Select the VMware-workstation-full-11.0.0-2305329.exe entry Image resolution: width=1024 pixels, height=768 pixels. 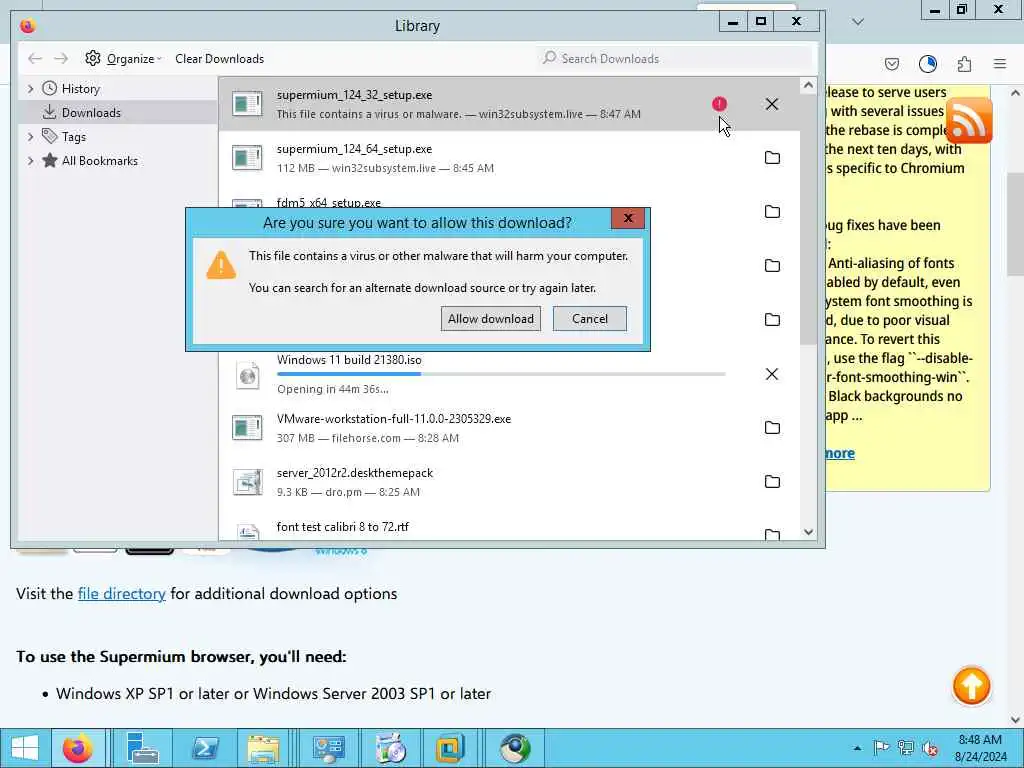(509, 428)
